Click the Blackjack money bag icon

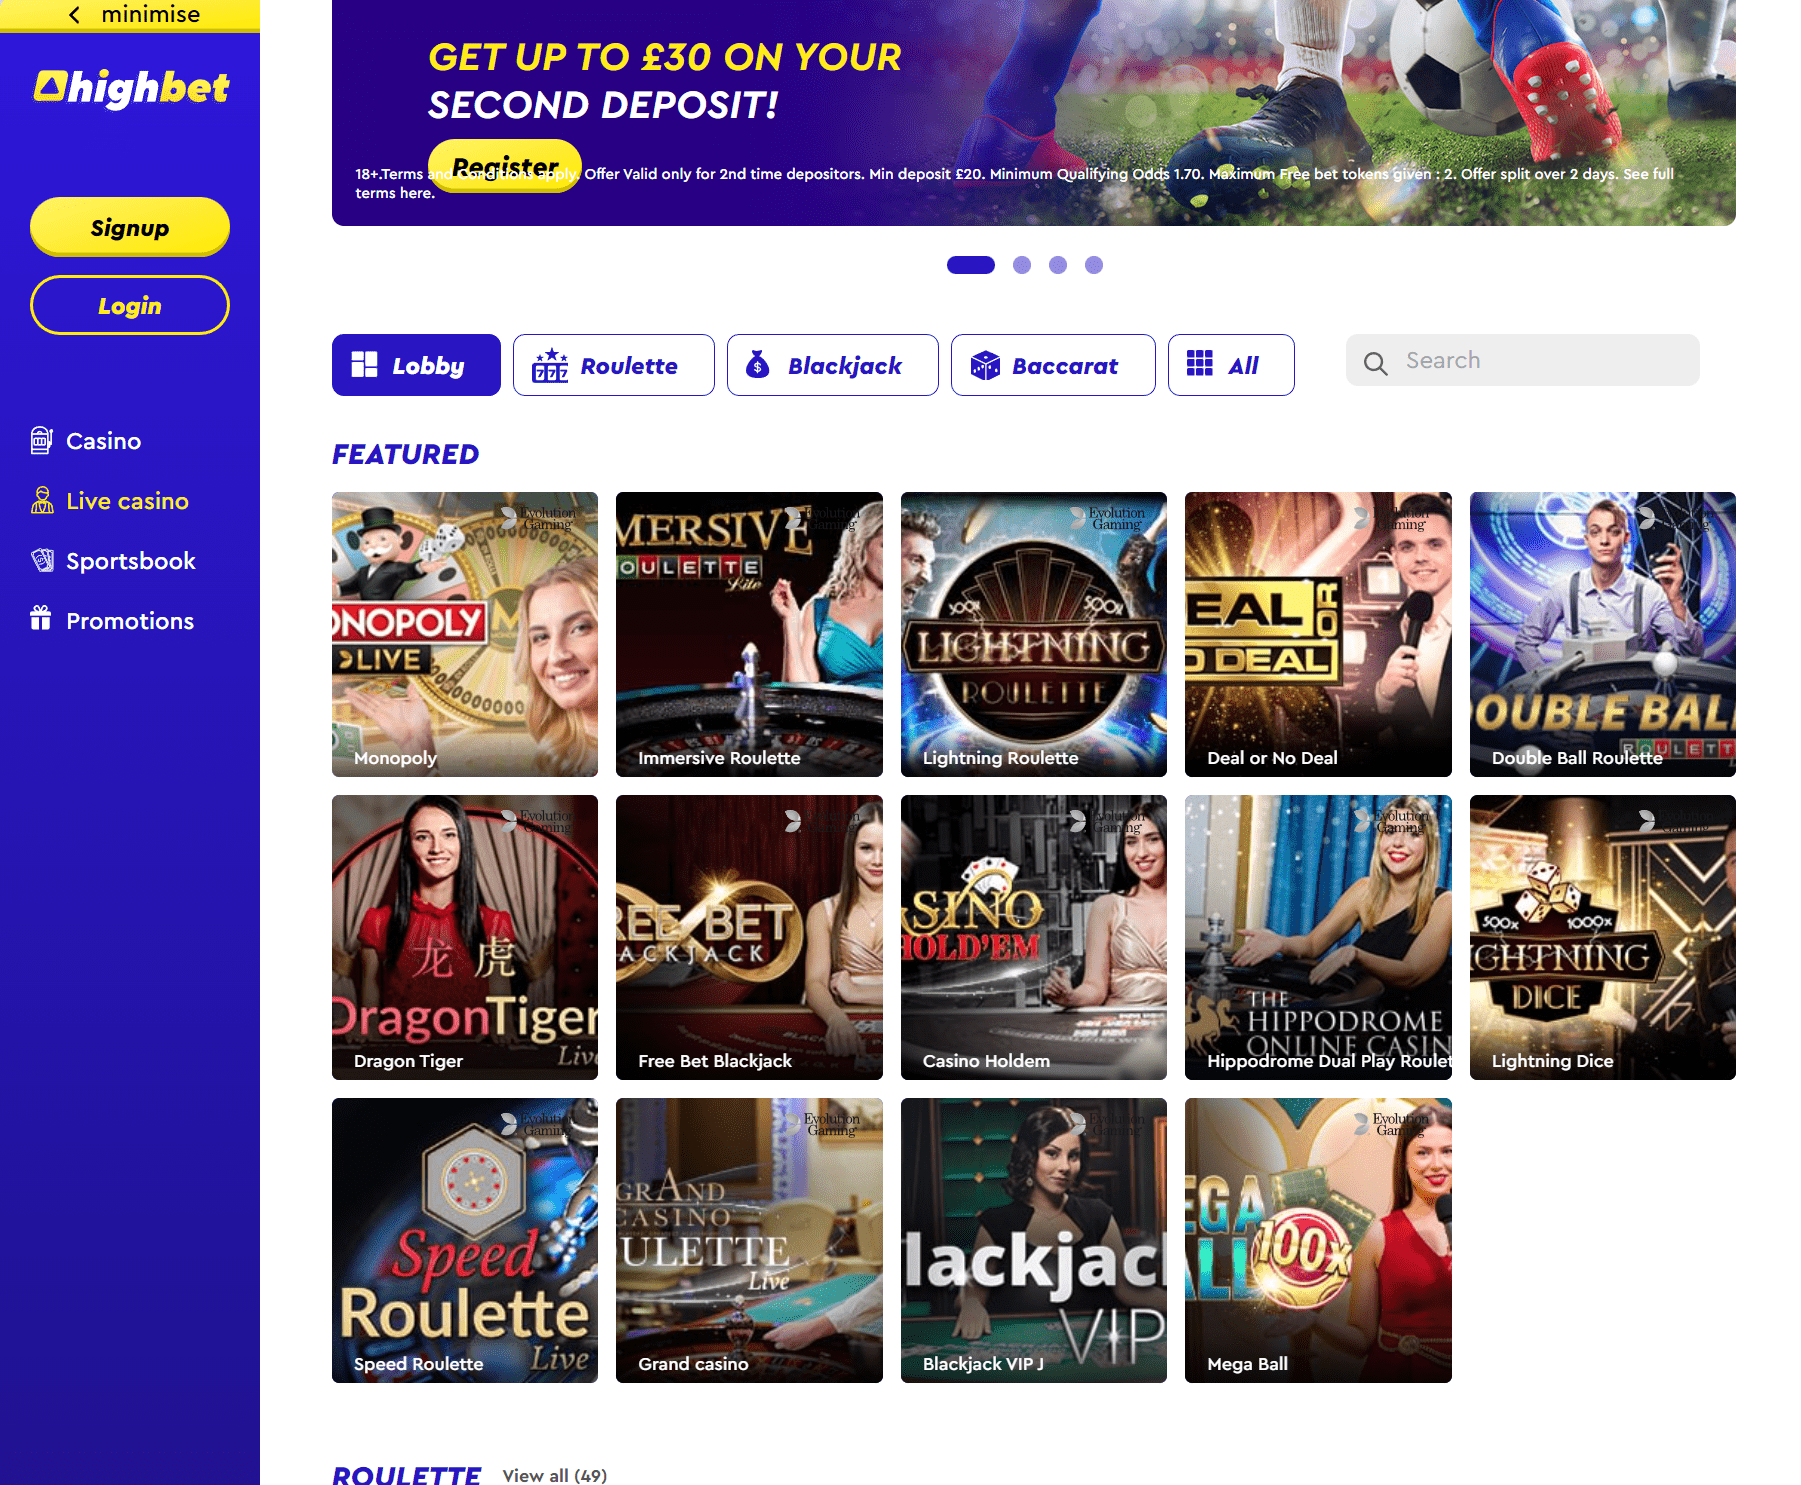coord(758,365)
